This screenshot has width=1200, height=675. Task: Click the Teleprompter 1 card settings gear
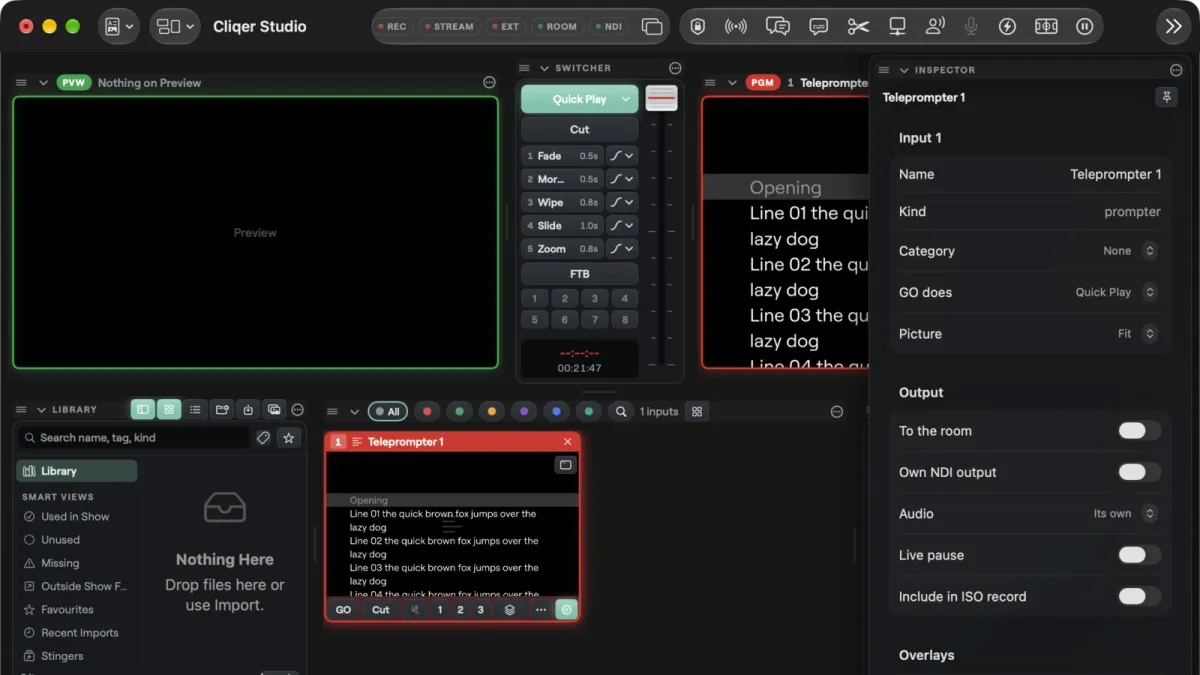coord(567,610)
